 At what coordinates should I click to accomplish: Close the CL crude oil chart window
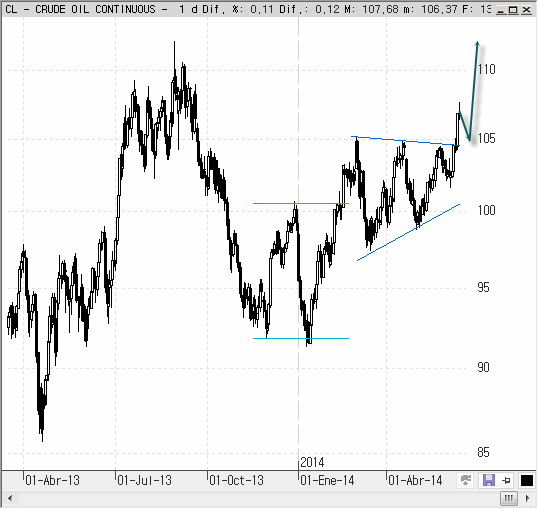(526, 10)
